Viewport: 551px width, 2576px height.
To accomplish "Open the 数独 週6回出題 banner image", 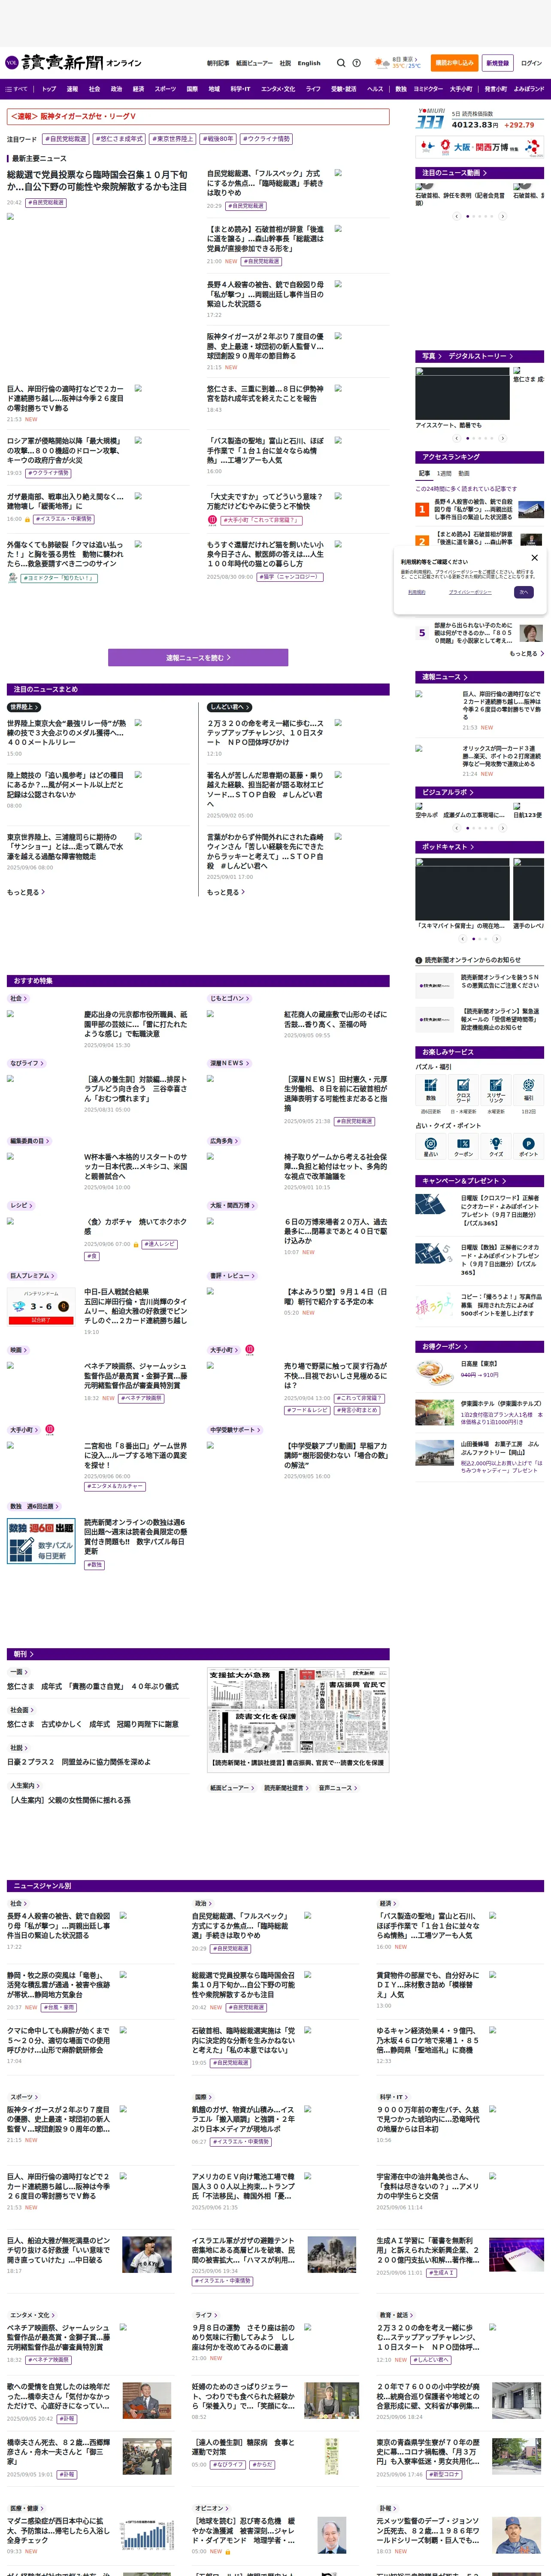I will (41, 1541).
